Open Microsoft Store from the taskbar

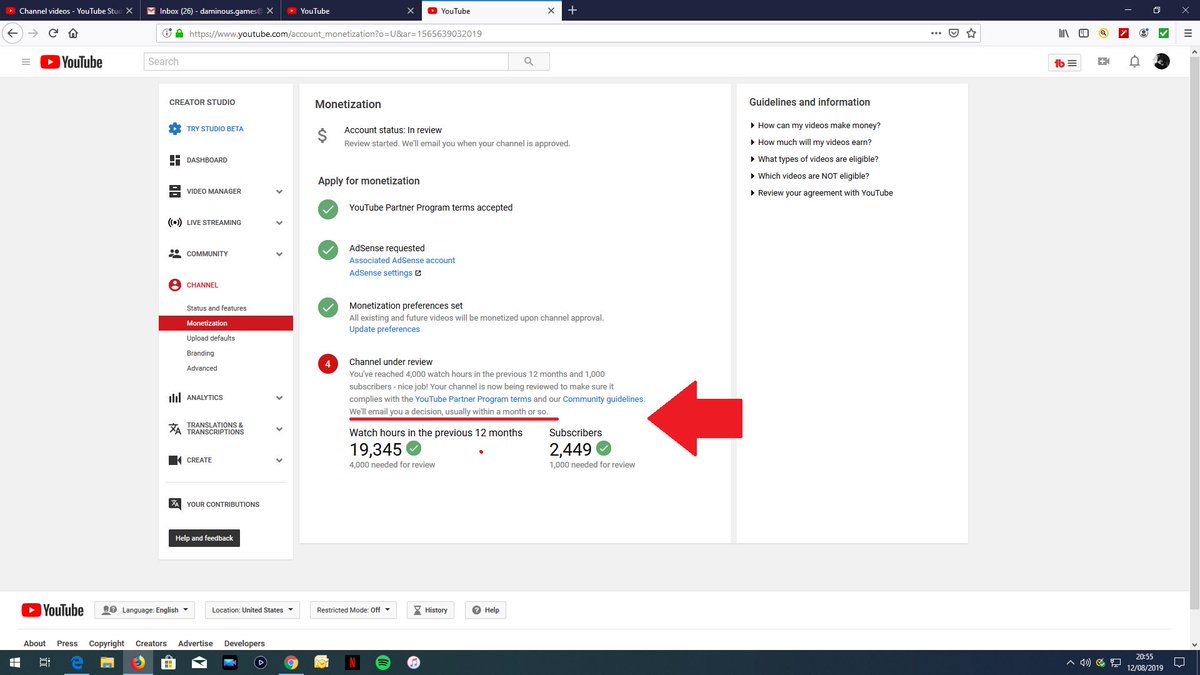click(168, 662)
